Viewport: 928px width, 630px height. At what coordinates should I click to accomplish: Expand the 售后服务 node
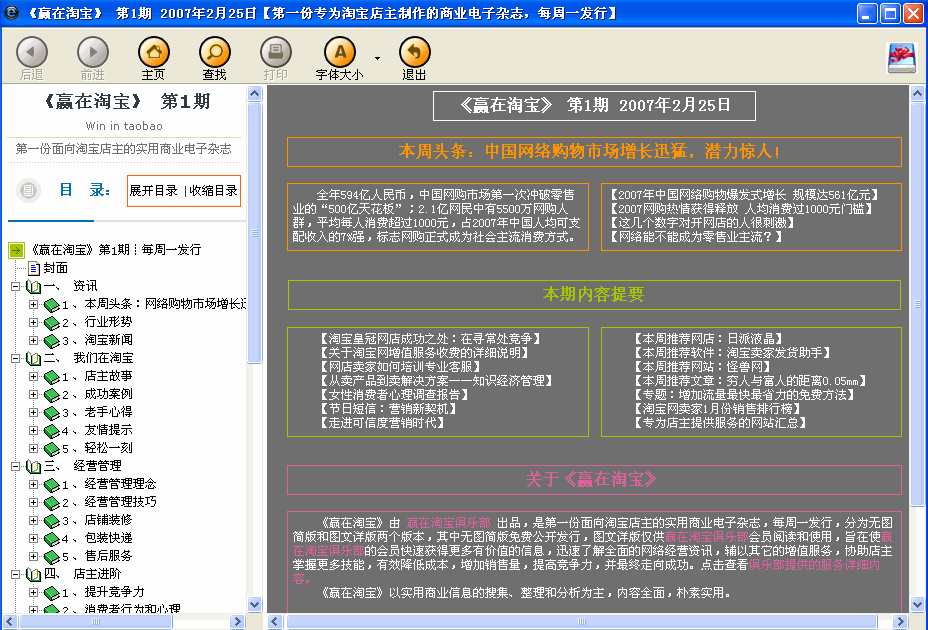34,557
